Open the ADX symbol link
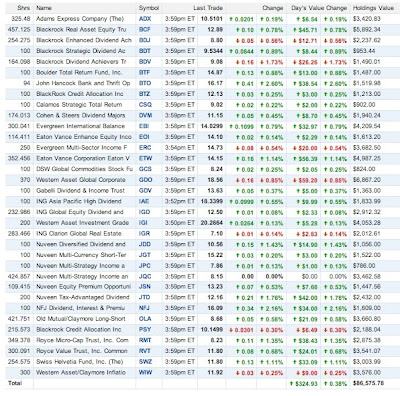The width and height of the screenshot is (400, 396). click(x=145, y=19)
